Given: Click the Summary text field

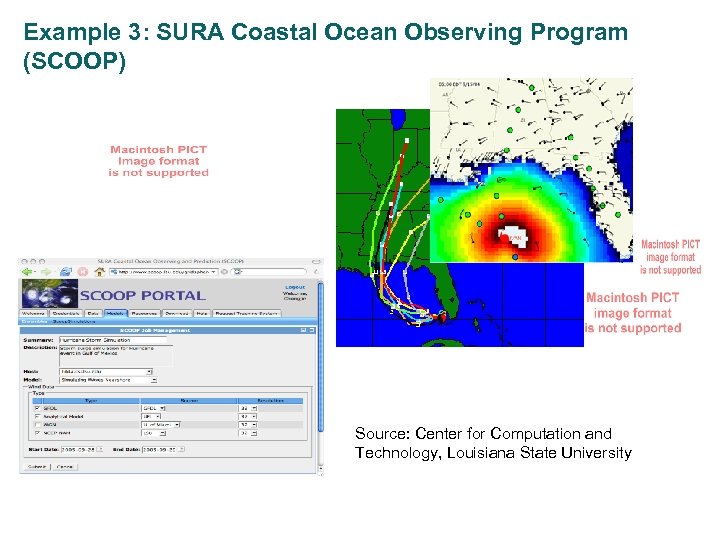Looking at the screenshot, I should click(113, 340).
